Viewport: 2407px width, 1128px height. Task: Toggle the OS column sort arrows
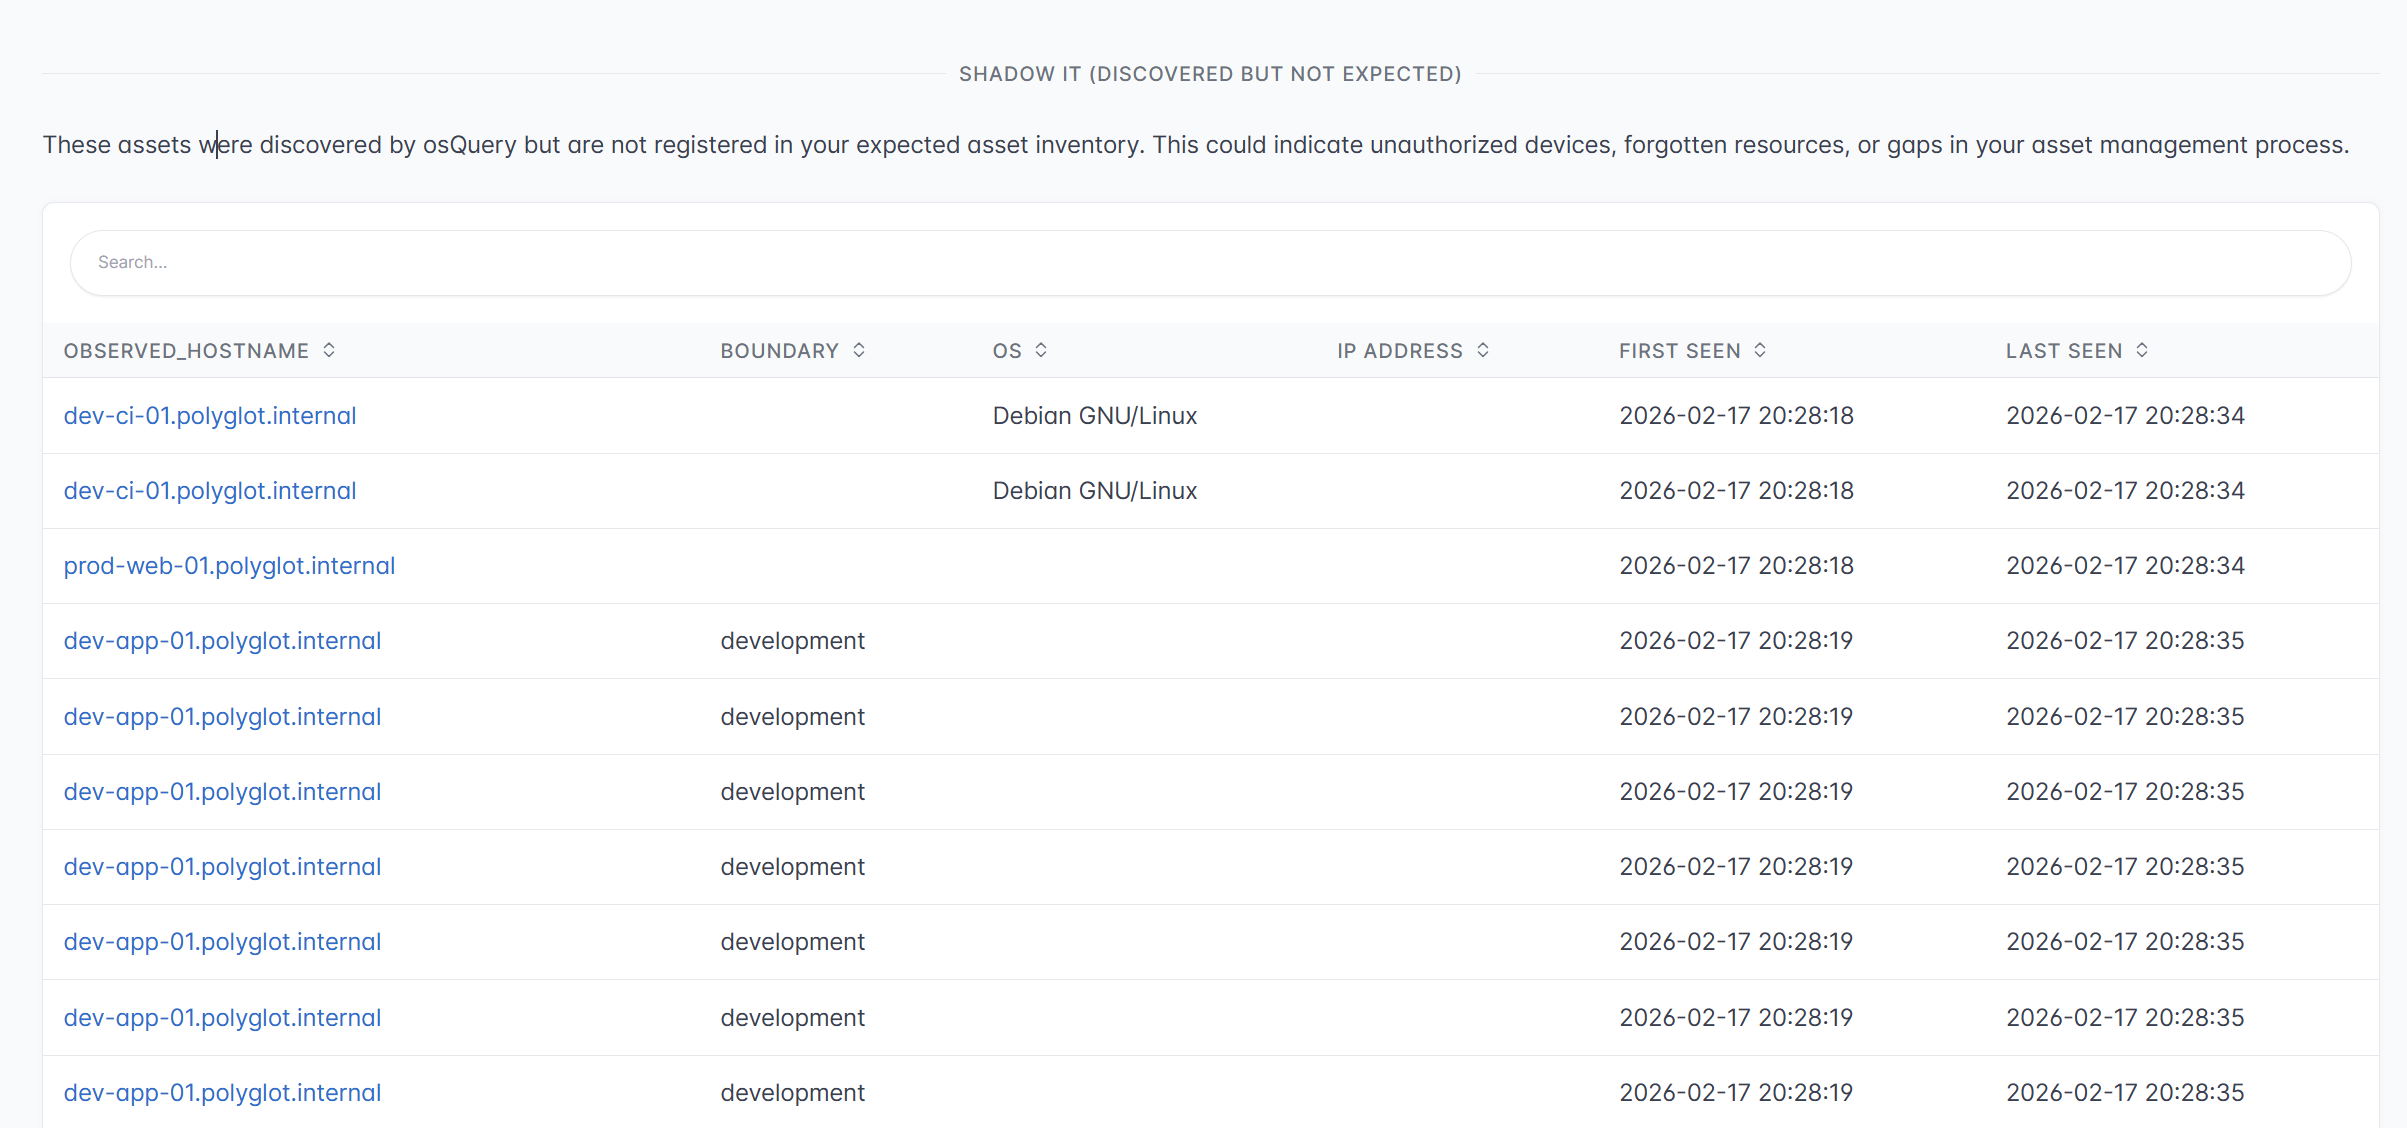coord(1041,350)
